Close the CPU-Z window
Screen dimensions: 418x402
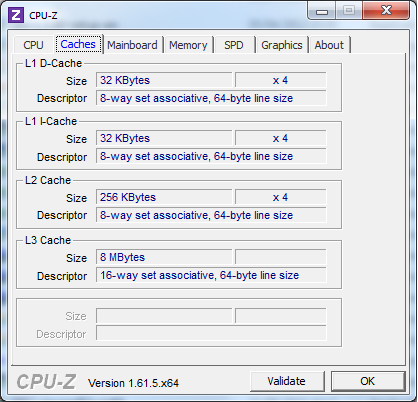point(386,10)
